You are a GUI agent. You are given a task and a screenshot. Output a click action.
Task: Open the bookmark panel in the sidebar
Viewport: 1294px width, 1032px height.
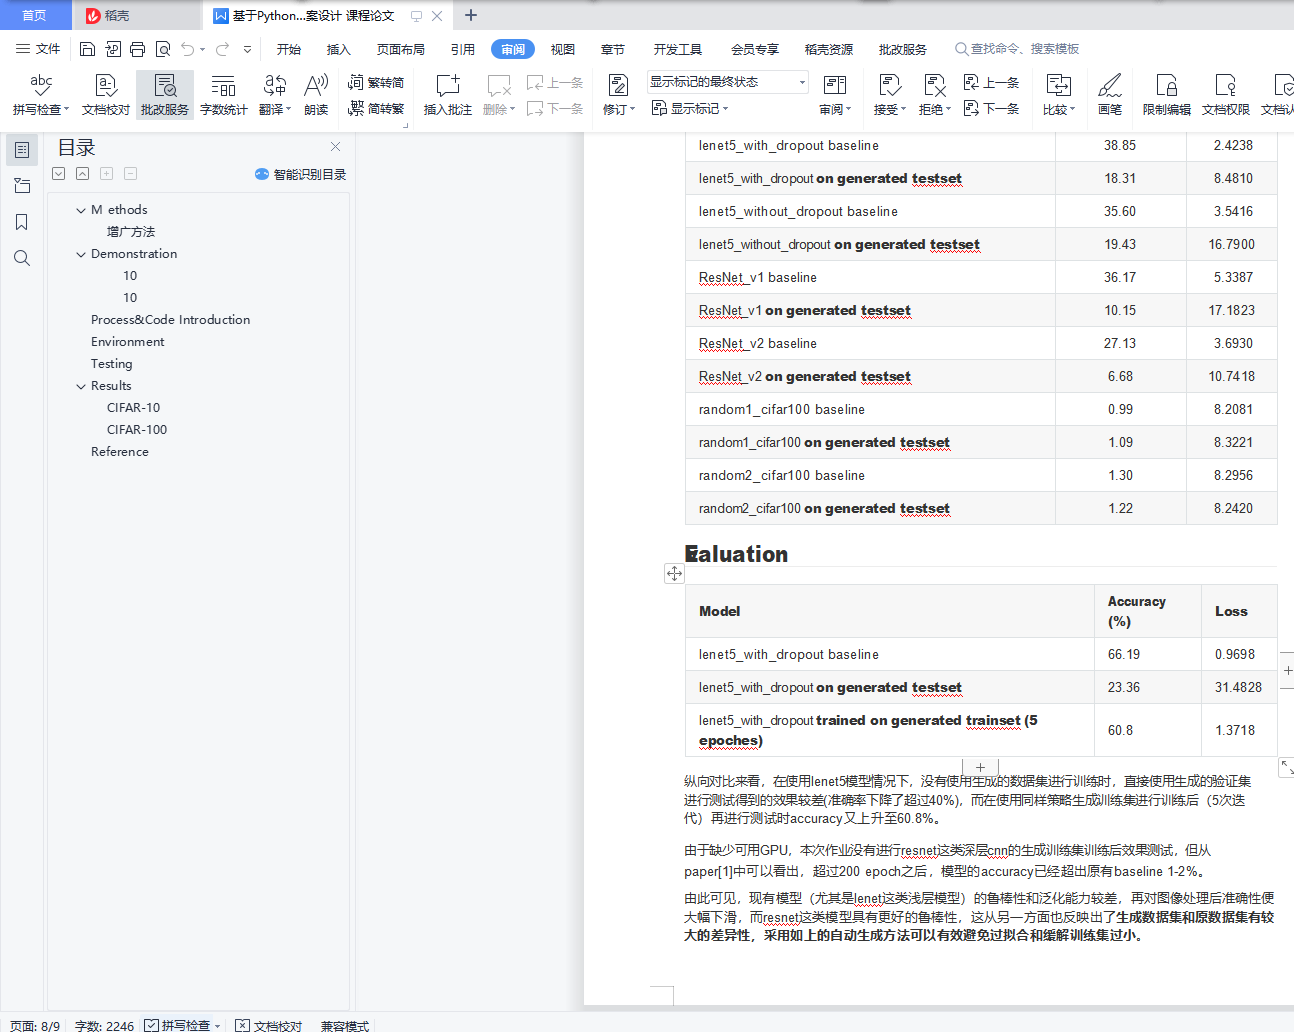tap(22, 222)
